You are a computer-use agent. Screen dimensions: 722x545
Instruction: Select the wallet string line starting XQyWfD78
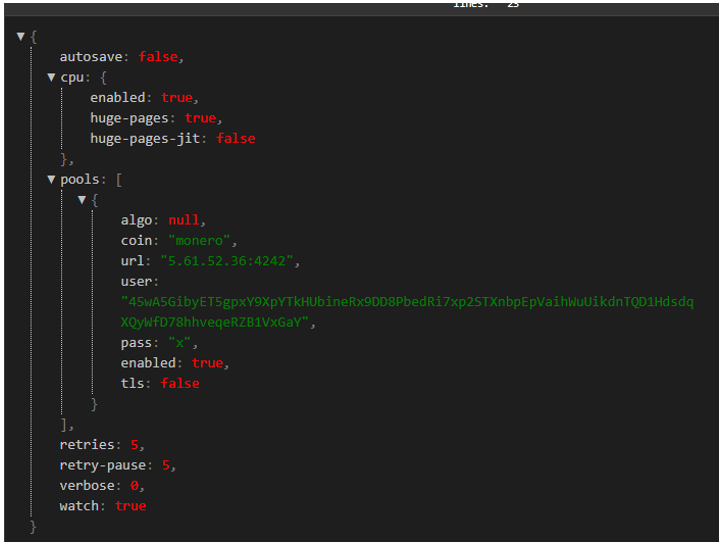click(x=214, y=322)
